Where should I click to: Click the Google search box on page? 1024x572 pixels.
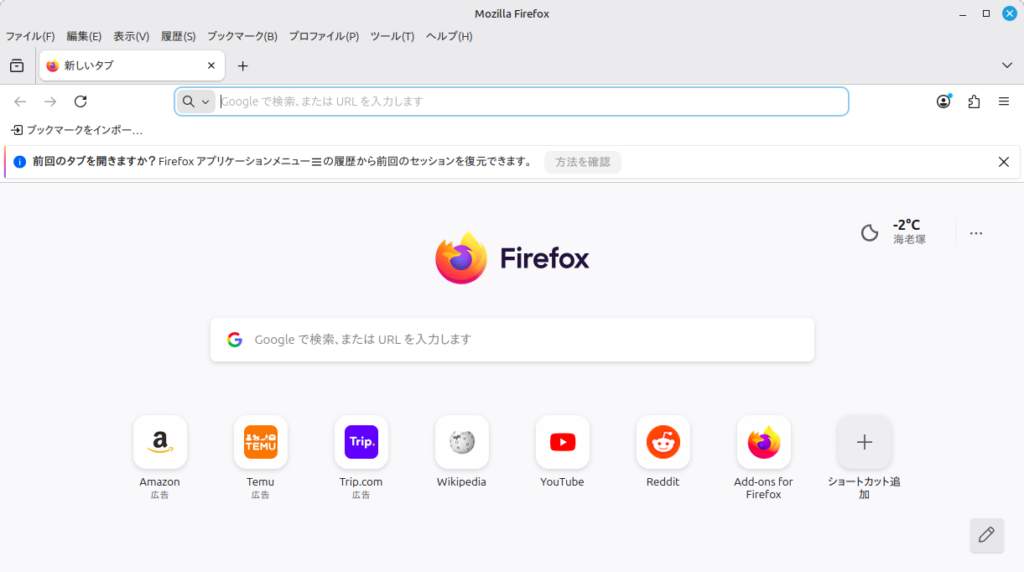click(x=512, y=339)
